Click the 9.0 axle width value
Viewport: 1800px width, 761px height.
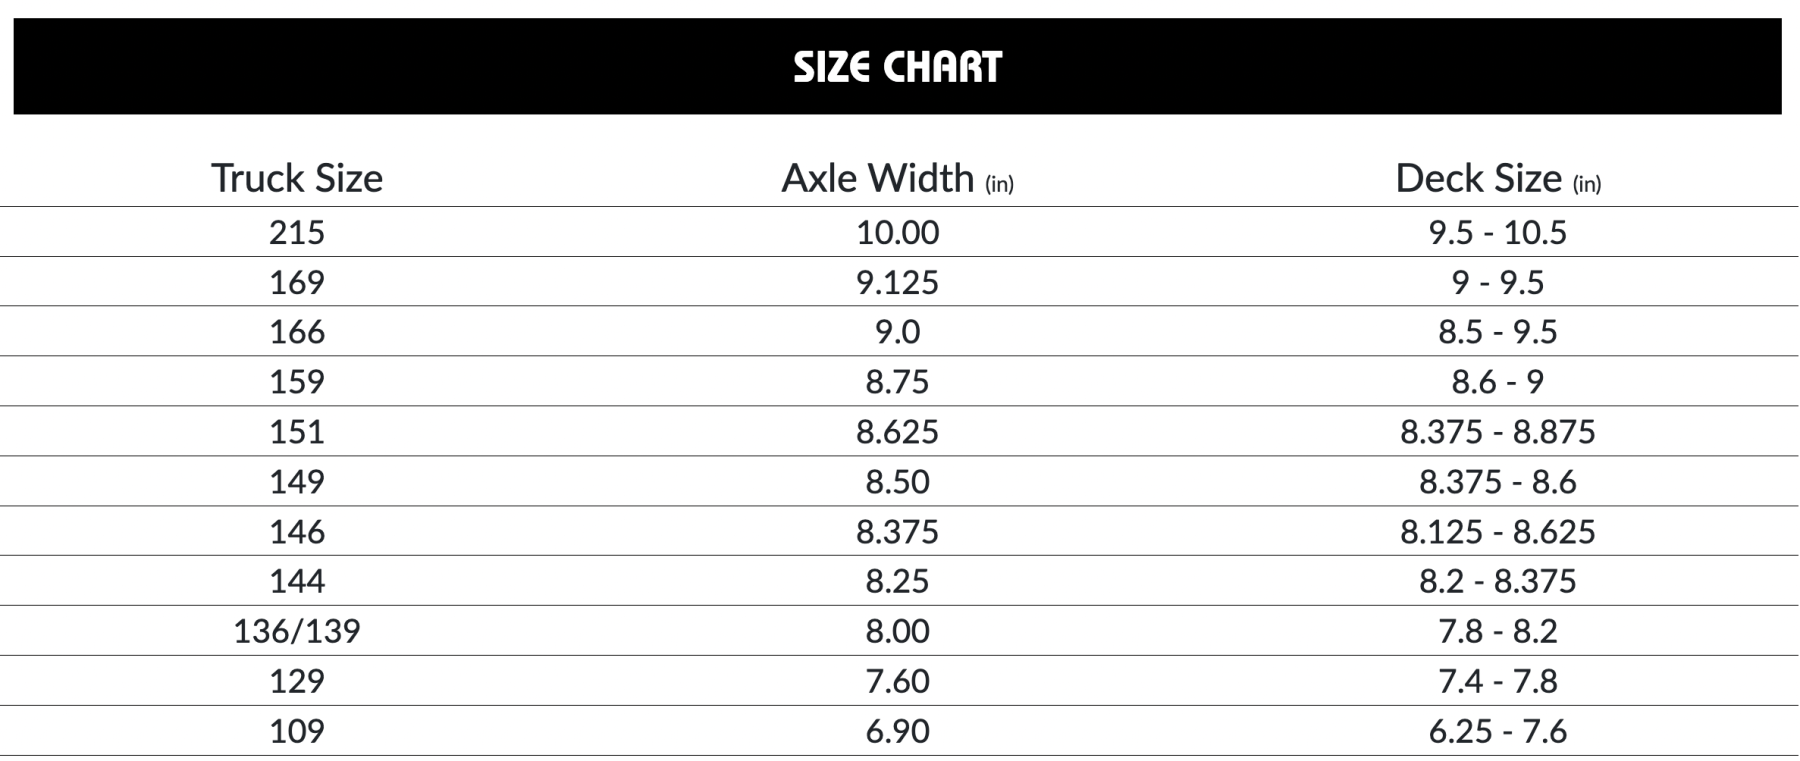pyautogui.click(x=897, y=332)
